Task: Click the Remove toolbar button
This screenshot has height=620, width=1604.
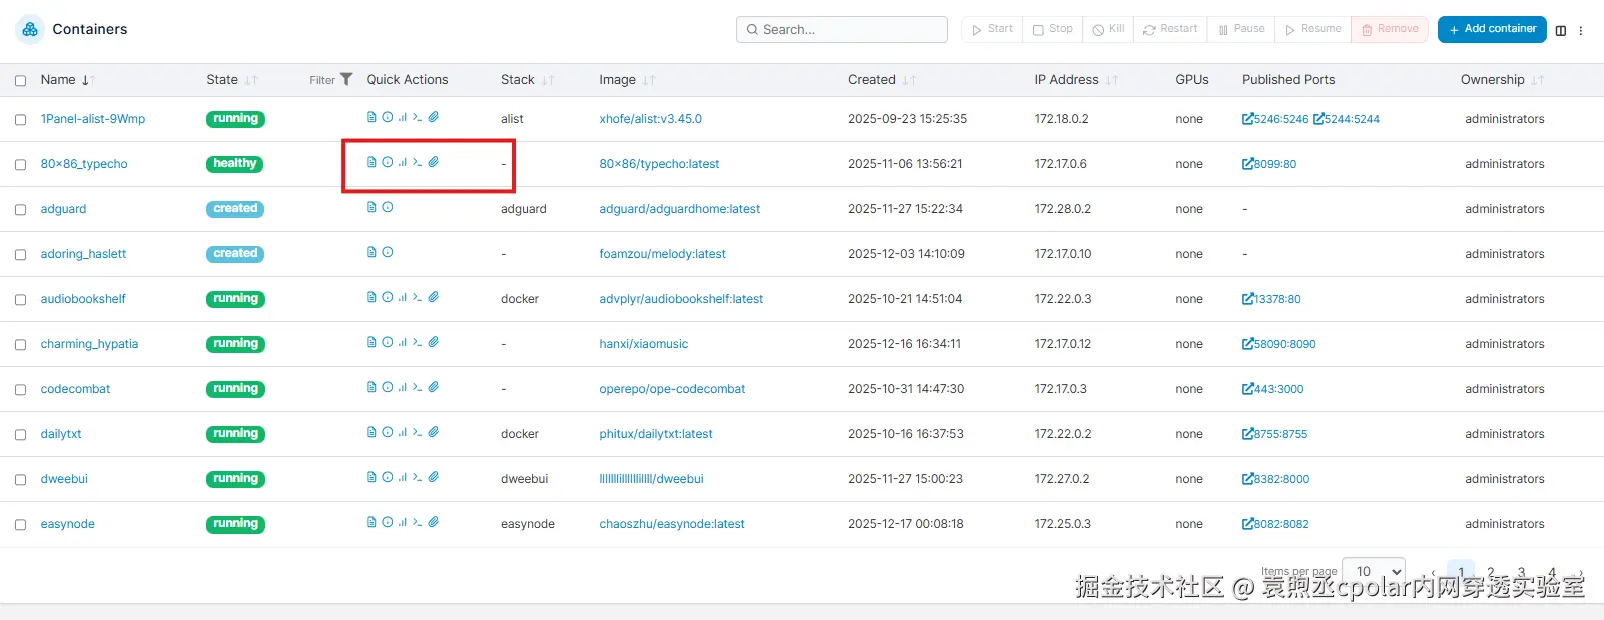Action: (1390, 29)
